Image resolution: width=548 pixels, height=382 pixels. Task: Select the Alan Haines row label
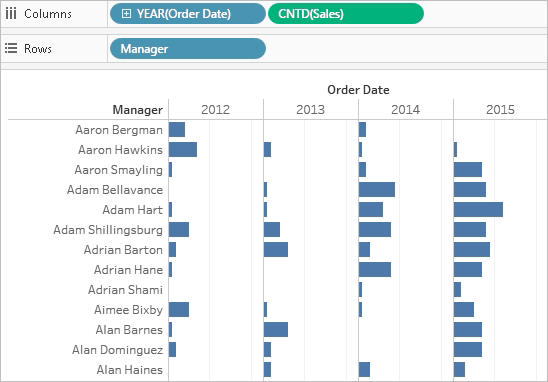coord(130,370)
